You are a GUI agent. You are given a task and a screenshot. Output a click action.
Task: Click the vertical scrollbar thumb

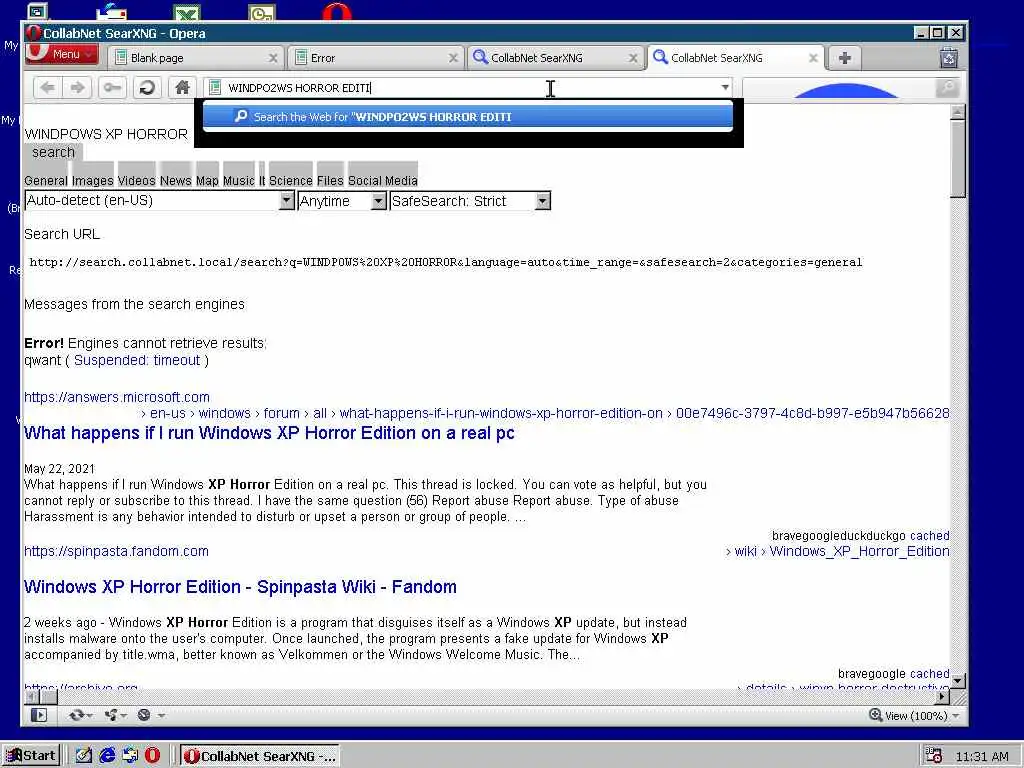click(x=957, y=159)
